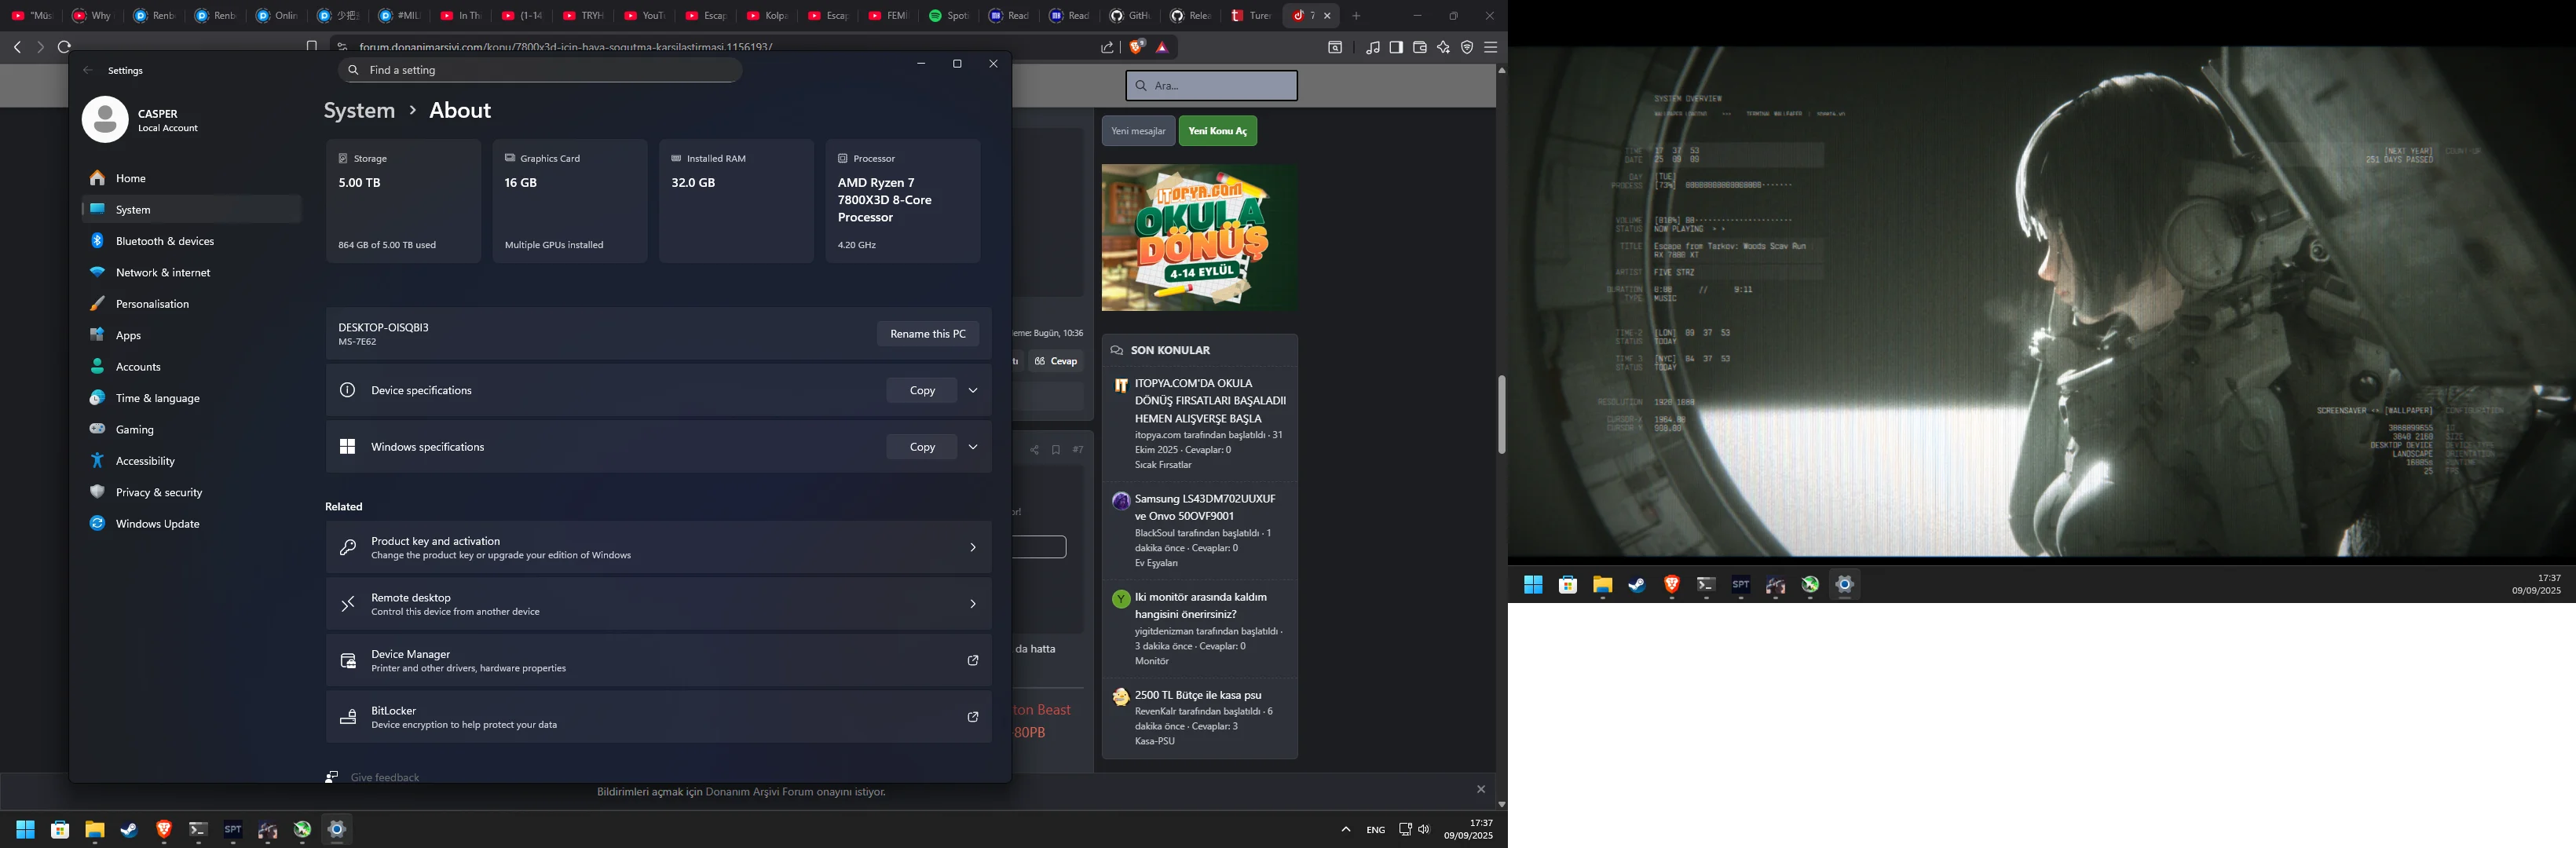Open the music playlist icon in toolbar
The height and width of the screenshot is (848, 2576).
[x=1372, y=47]
